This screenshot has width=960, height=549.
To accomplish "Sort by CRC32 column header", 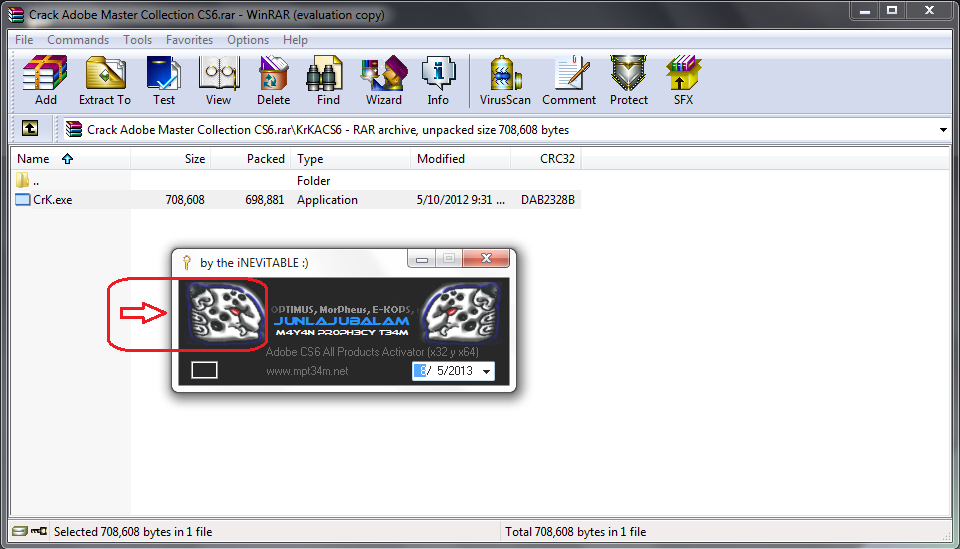I will coord(546,159).
